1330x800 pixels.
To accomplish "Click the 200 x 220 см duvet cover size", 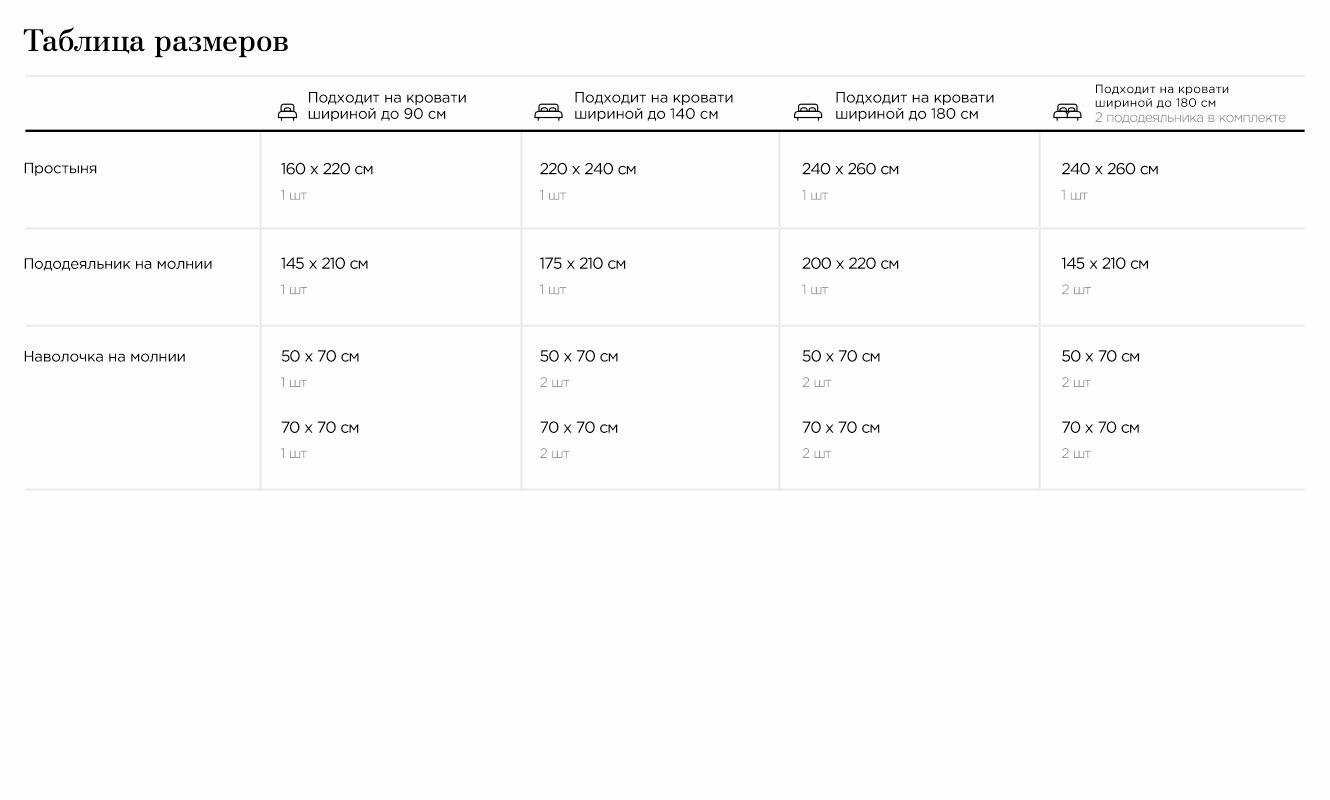I will [850, 264].
